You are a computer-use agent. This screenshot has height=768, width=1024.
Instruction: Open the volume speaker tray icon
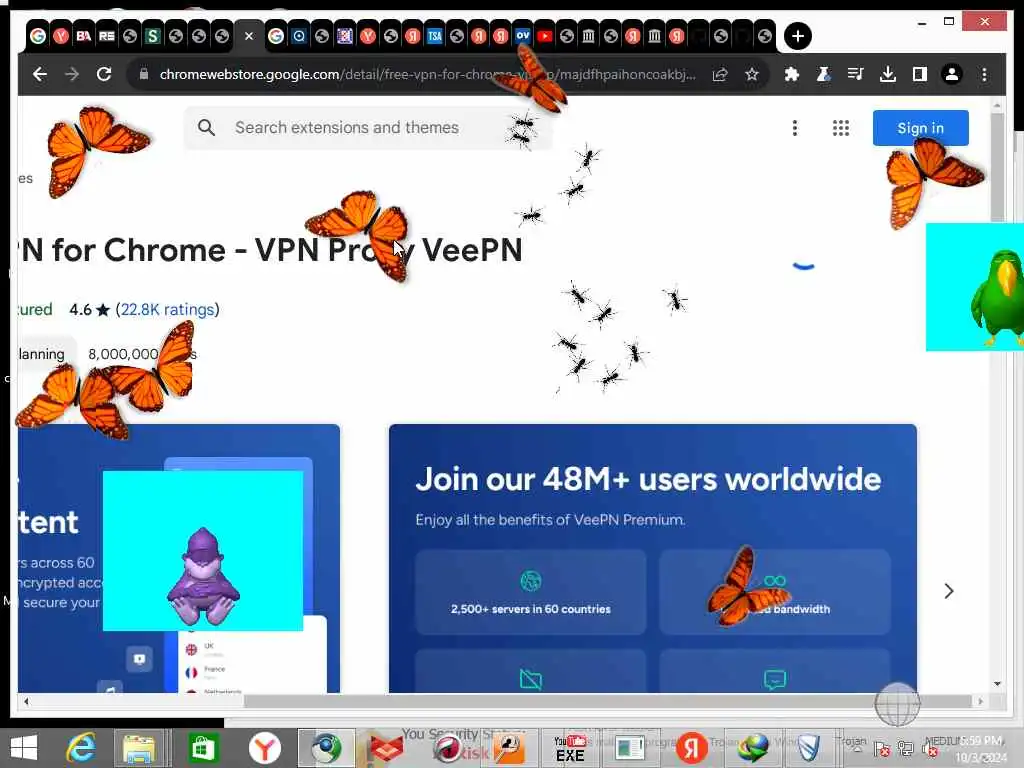[930, 749]
